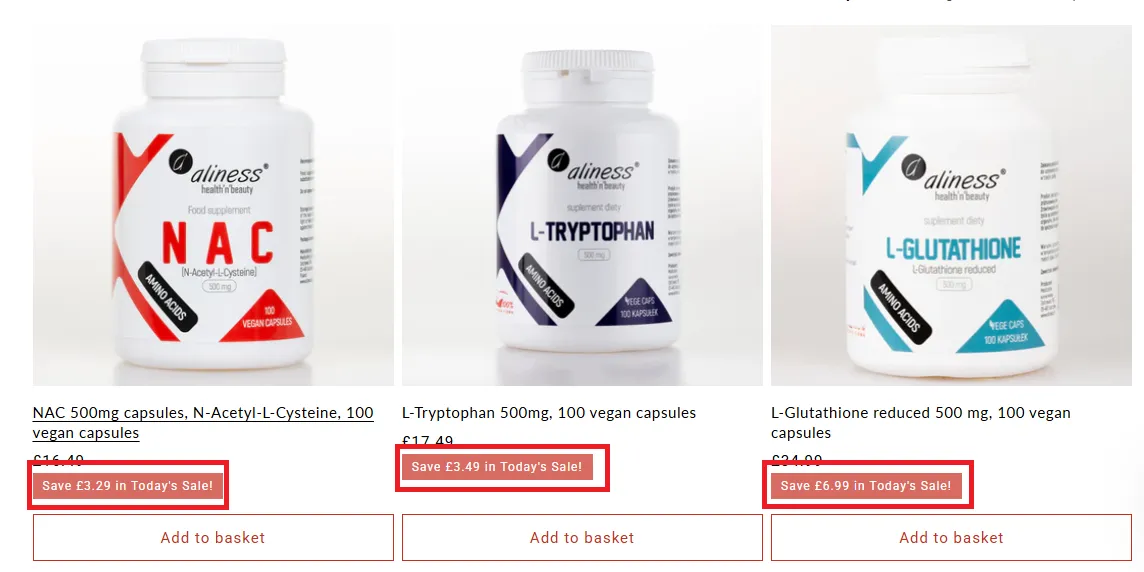Select the blue L-GLUTATHIONE text on the bottle image
Image resolution: width=1144 pixels, height=572 pixels.
(x=954, y=249)
